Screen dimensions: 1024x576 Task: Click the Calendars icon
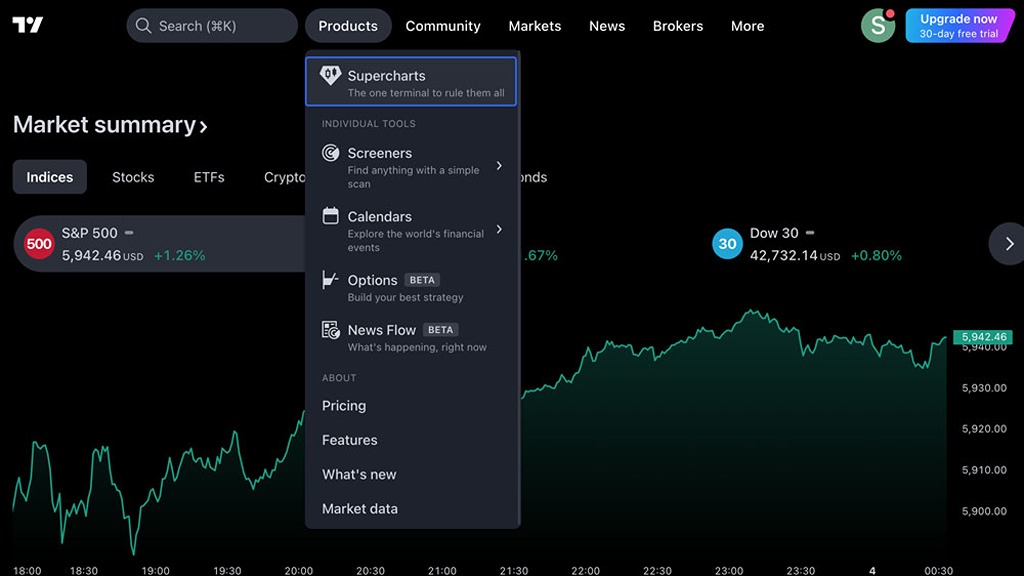pyautogui.click(x=330, y=216)
